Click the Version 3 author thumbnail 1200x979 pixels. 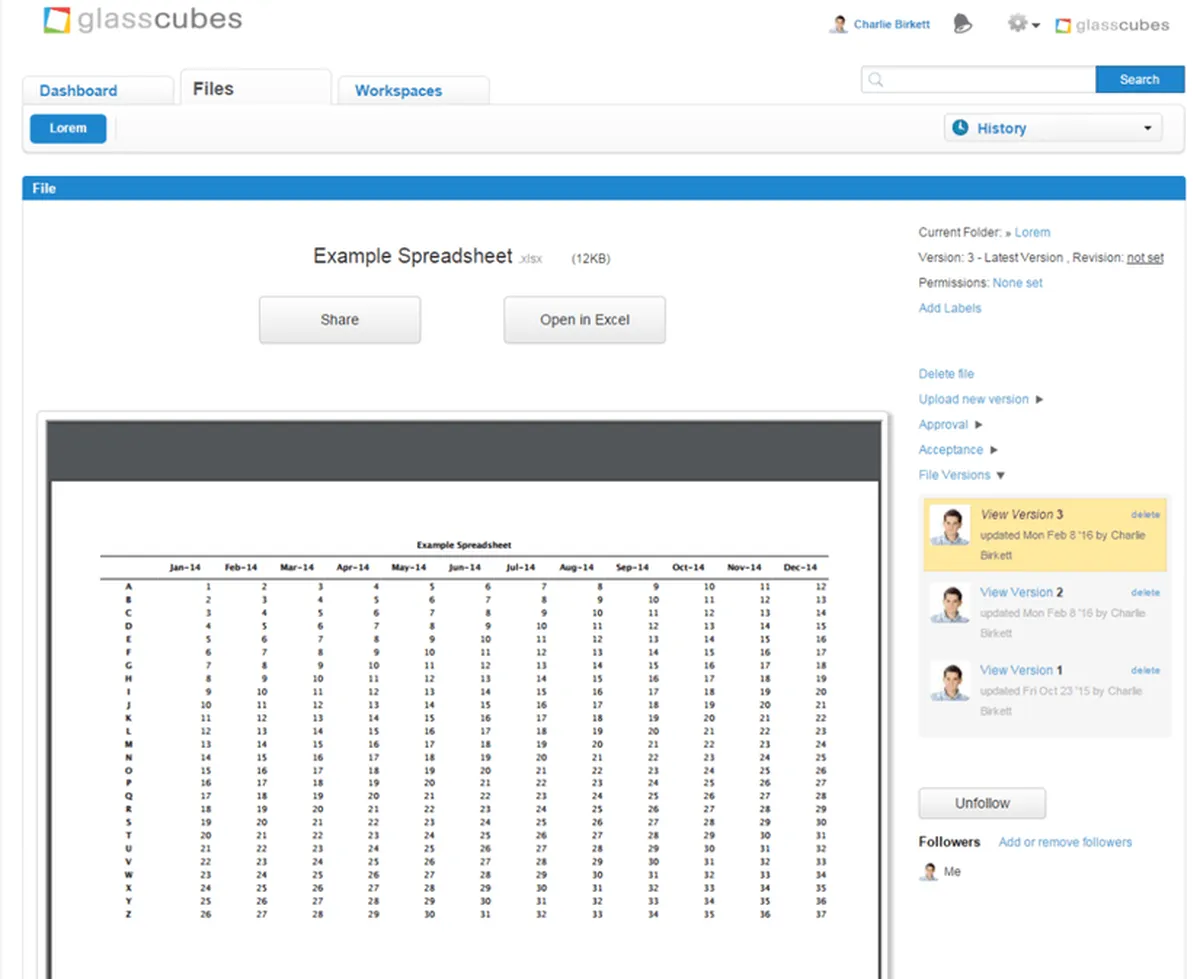click(949, 525)
